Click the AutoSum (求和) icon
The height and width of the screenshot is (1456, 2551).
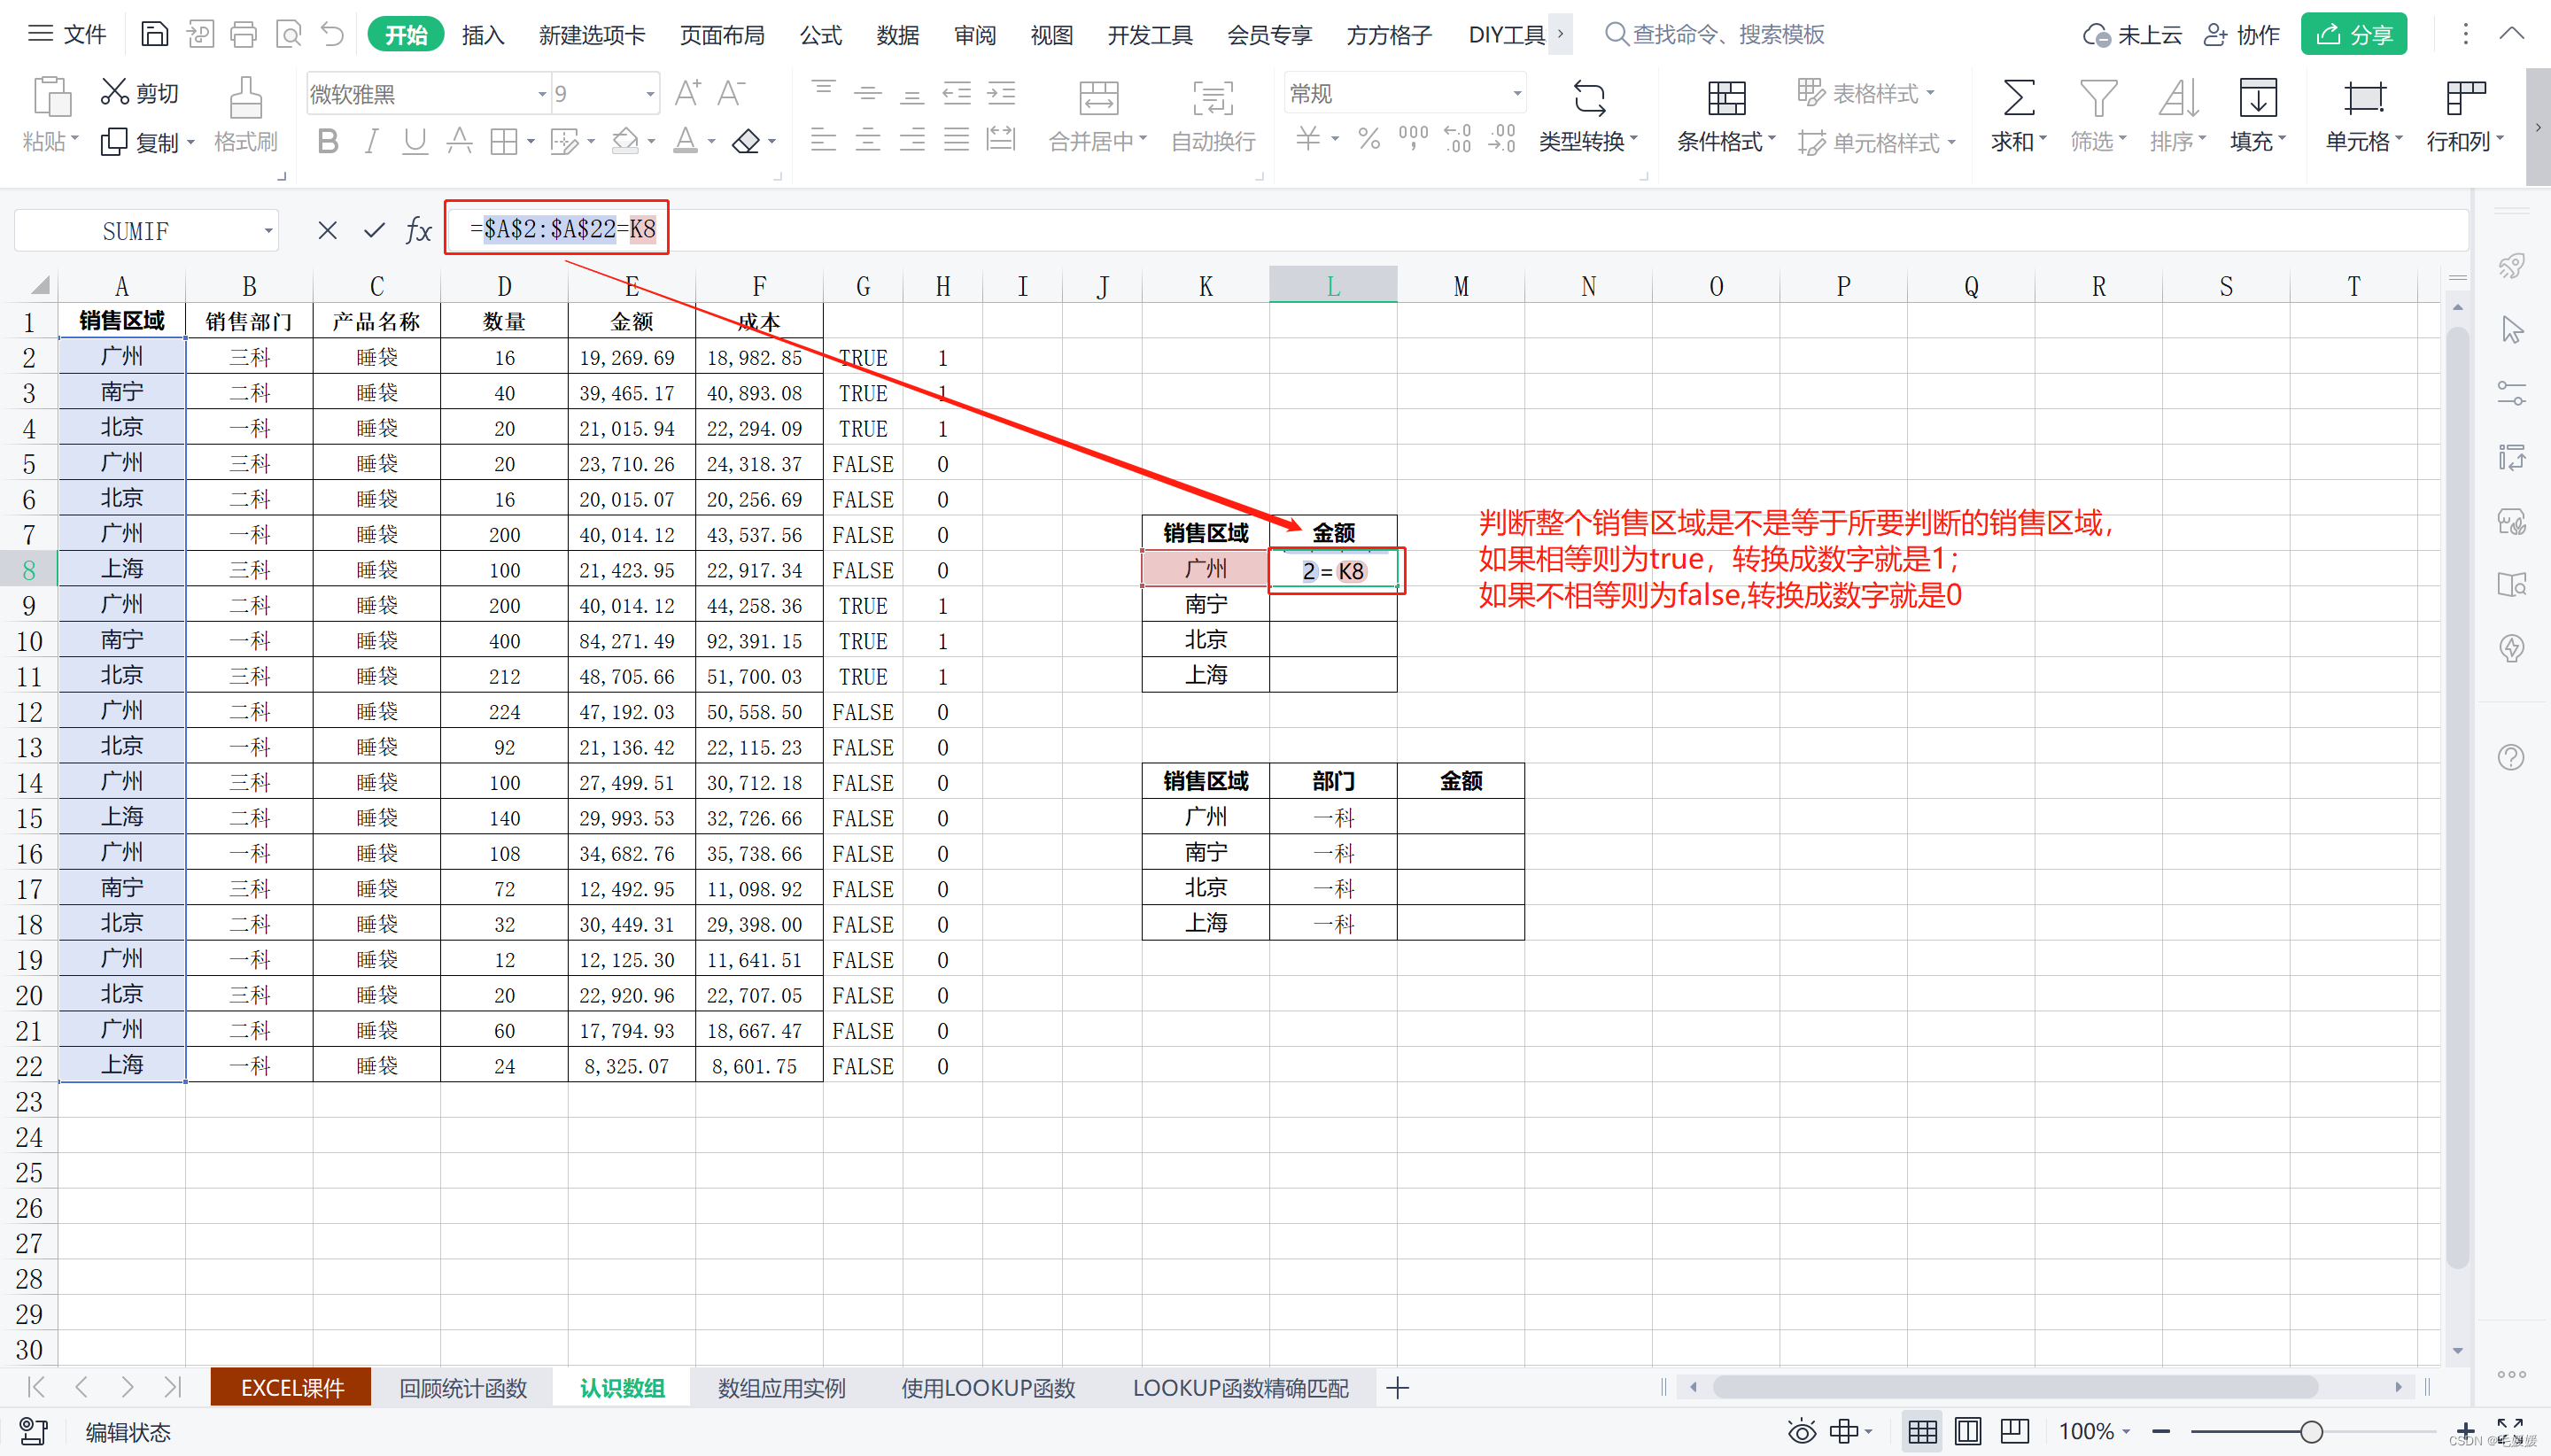click(x=2017, y=99)
